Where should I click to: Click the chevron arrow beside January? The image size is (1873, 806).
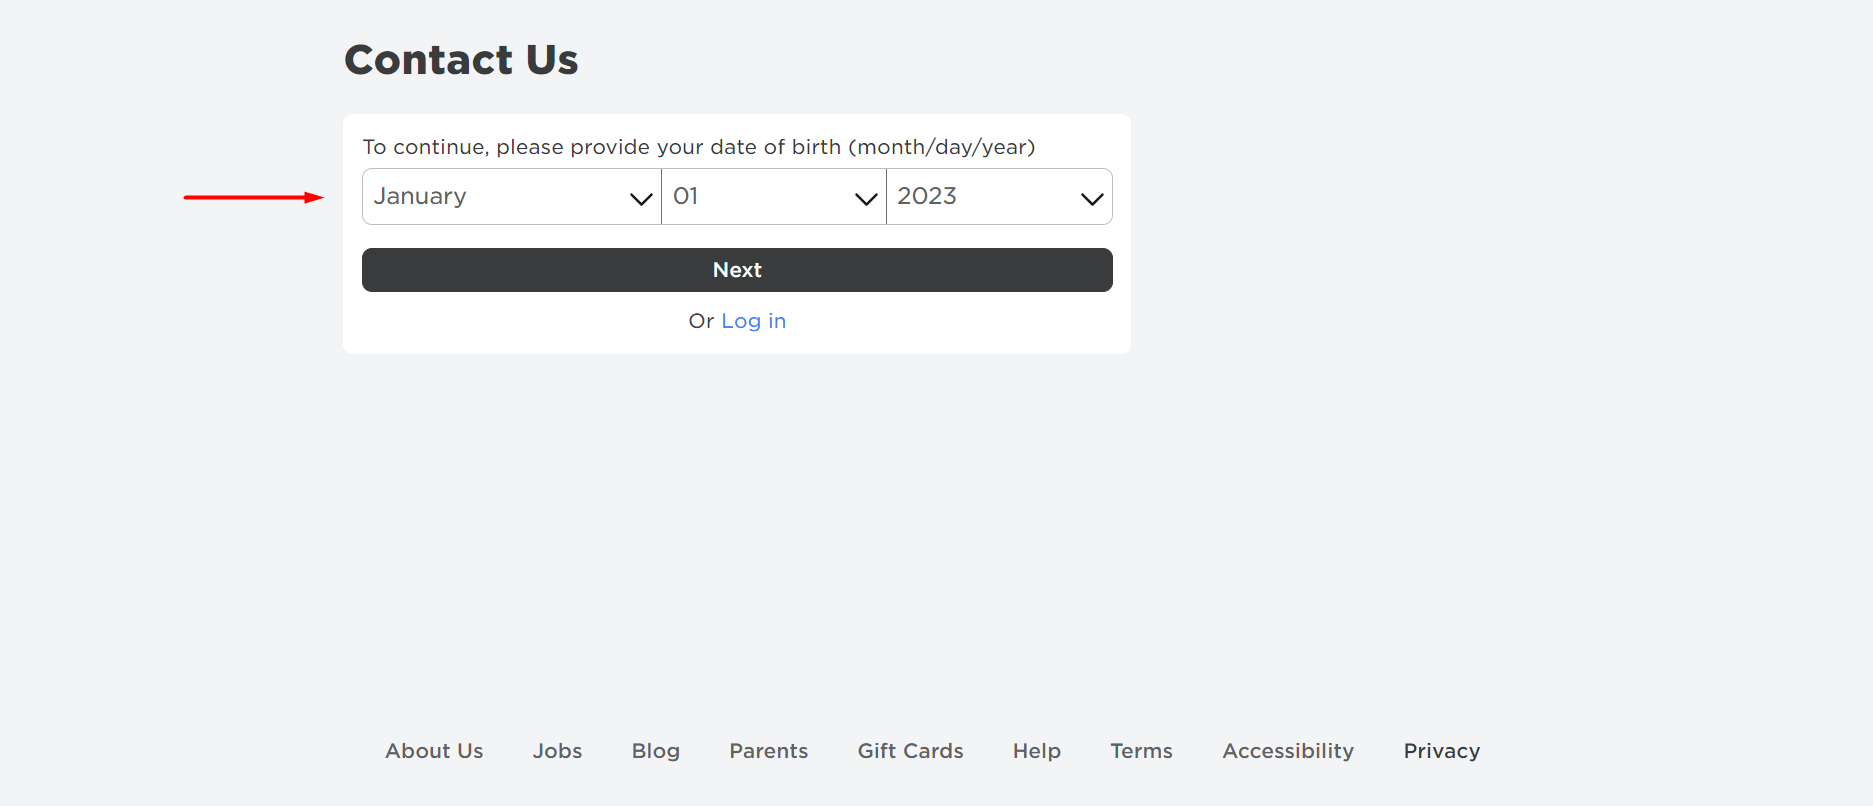tap(641, 199)
